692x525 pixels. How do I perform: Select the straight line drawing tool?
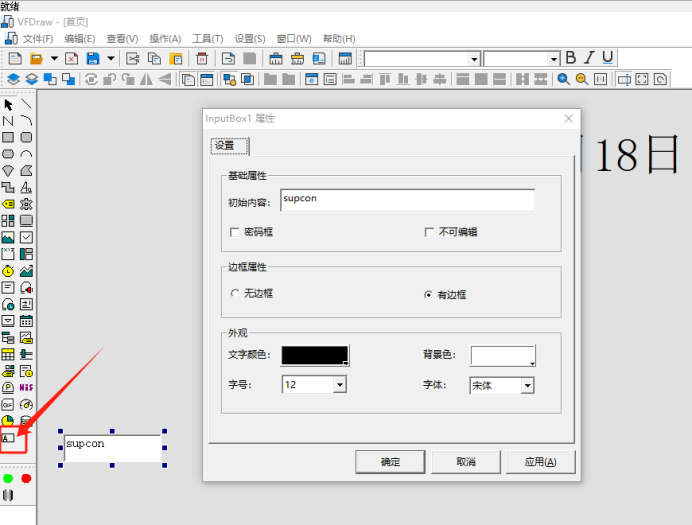tap(26, 104)
